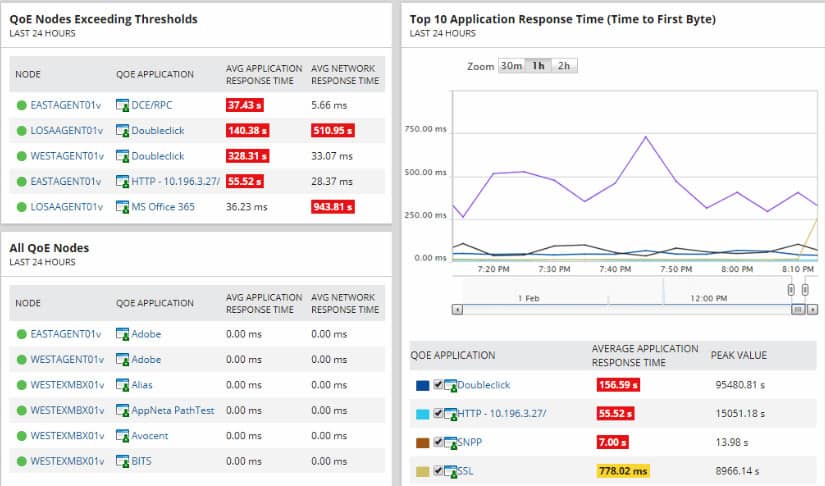Open the AppNeta PathTest application link
Viewport: 825px width, 486px height.
[x=173, y=410]
